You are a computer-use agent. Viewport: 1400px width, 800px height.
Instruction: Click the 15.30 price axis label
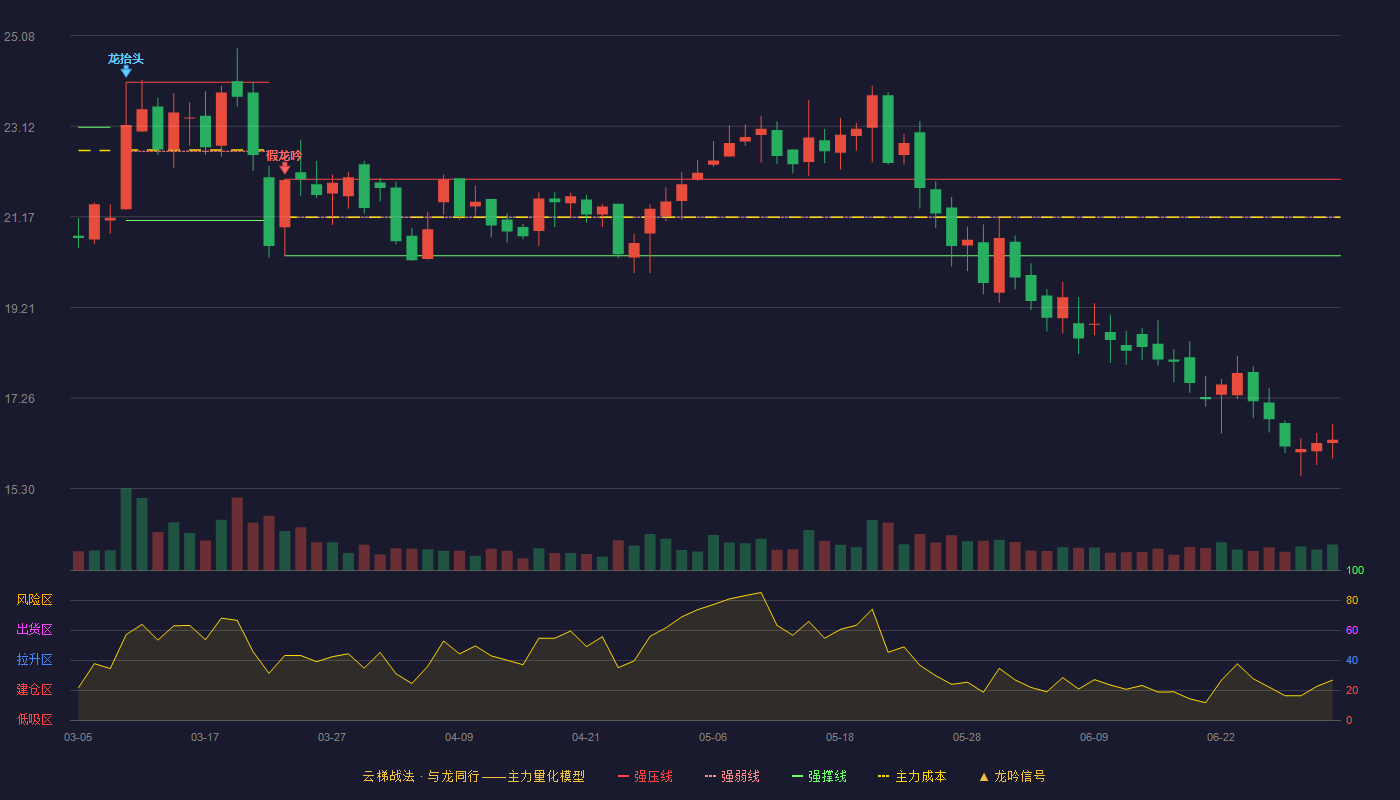(19, 490)
